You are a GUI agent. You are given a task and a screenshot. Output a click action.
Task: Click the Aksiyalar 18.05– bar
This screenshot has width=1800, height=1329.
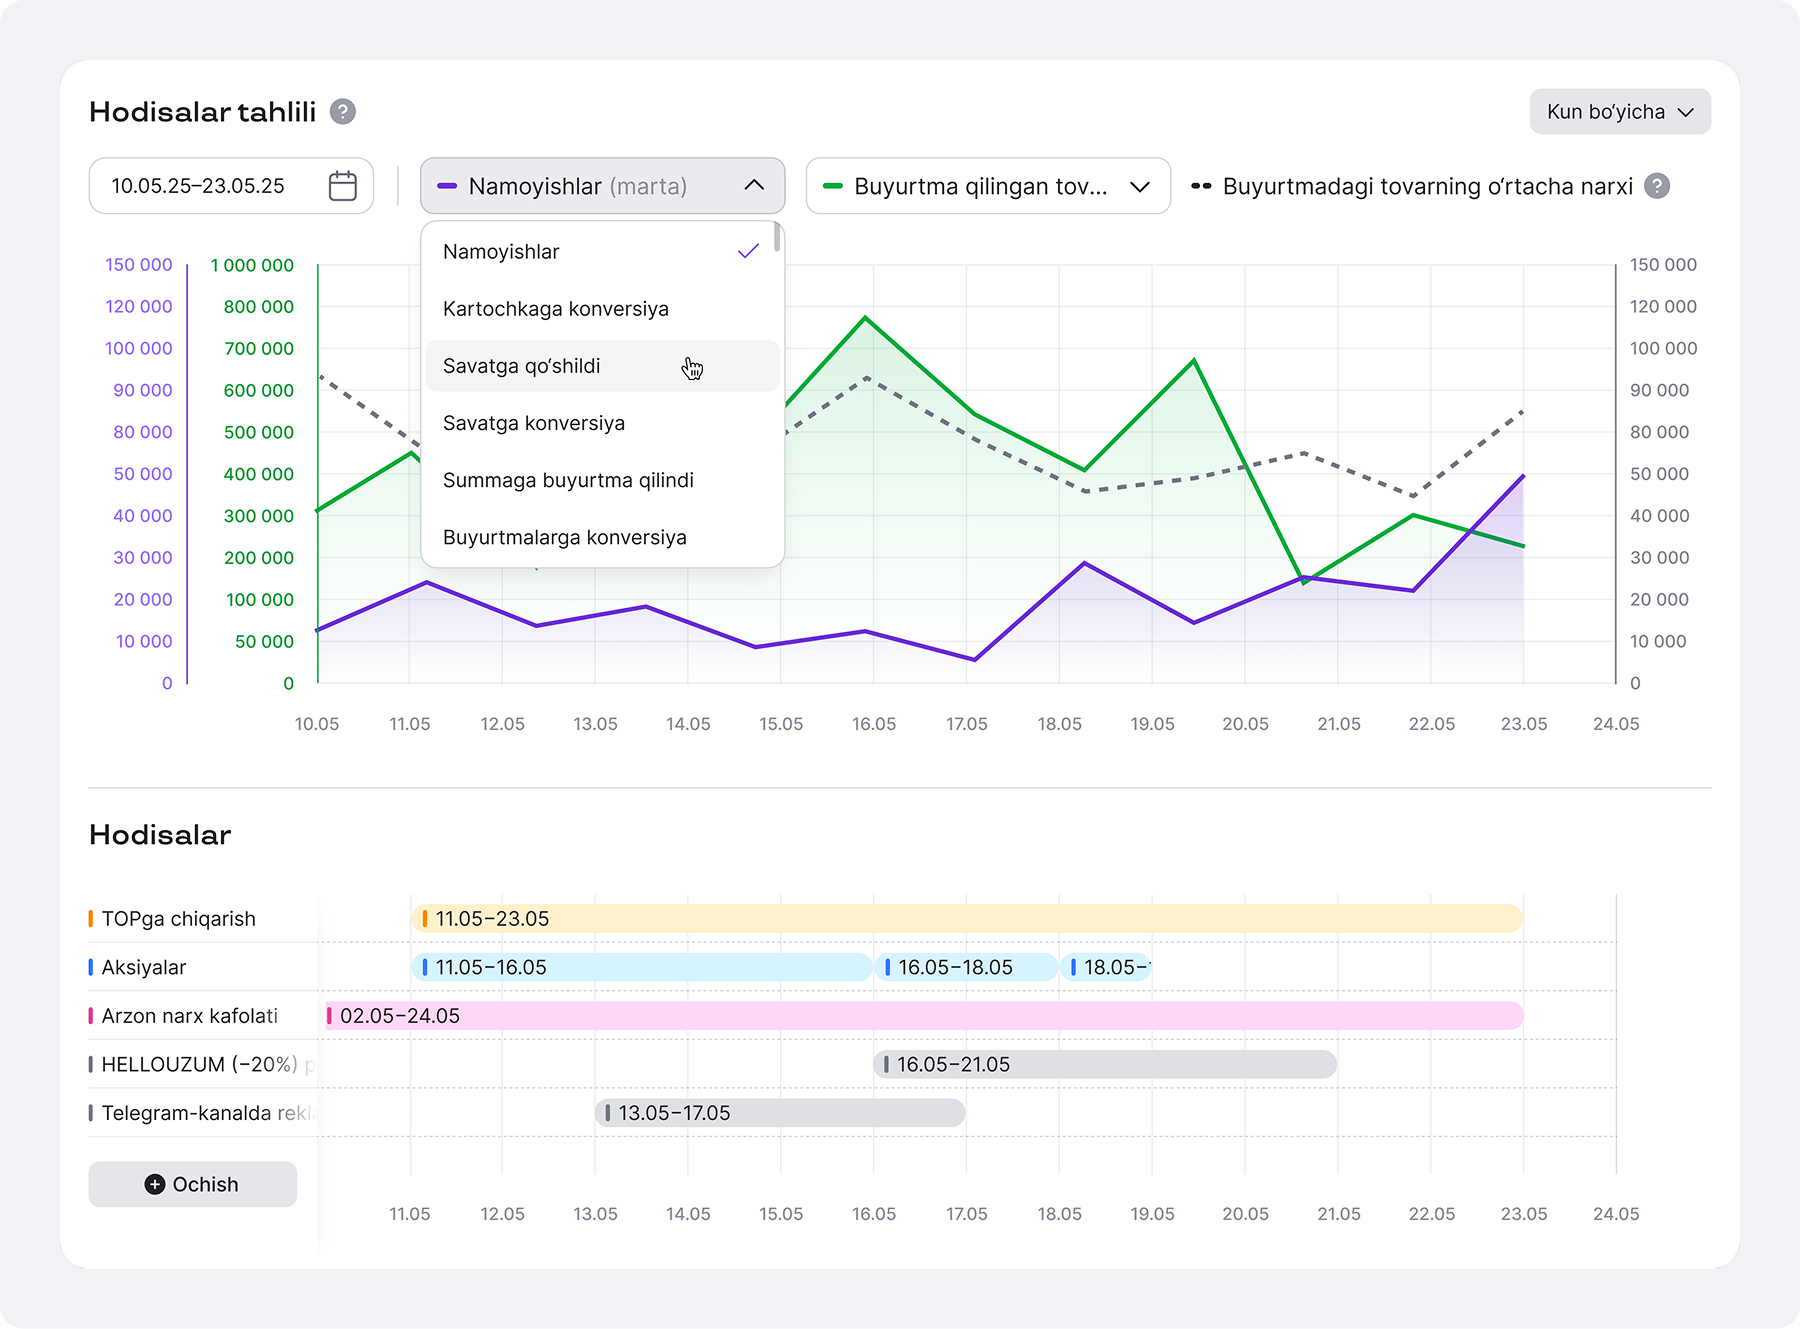click(x=1106, y=967)
